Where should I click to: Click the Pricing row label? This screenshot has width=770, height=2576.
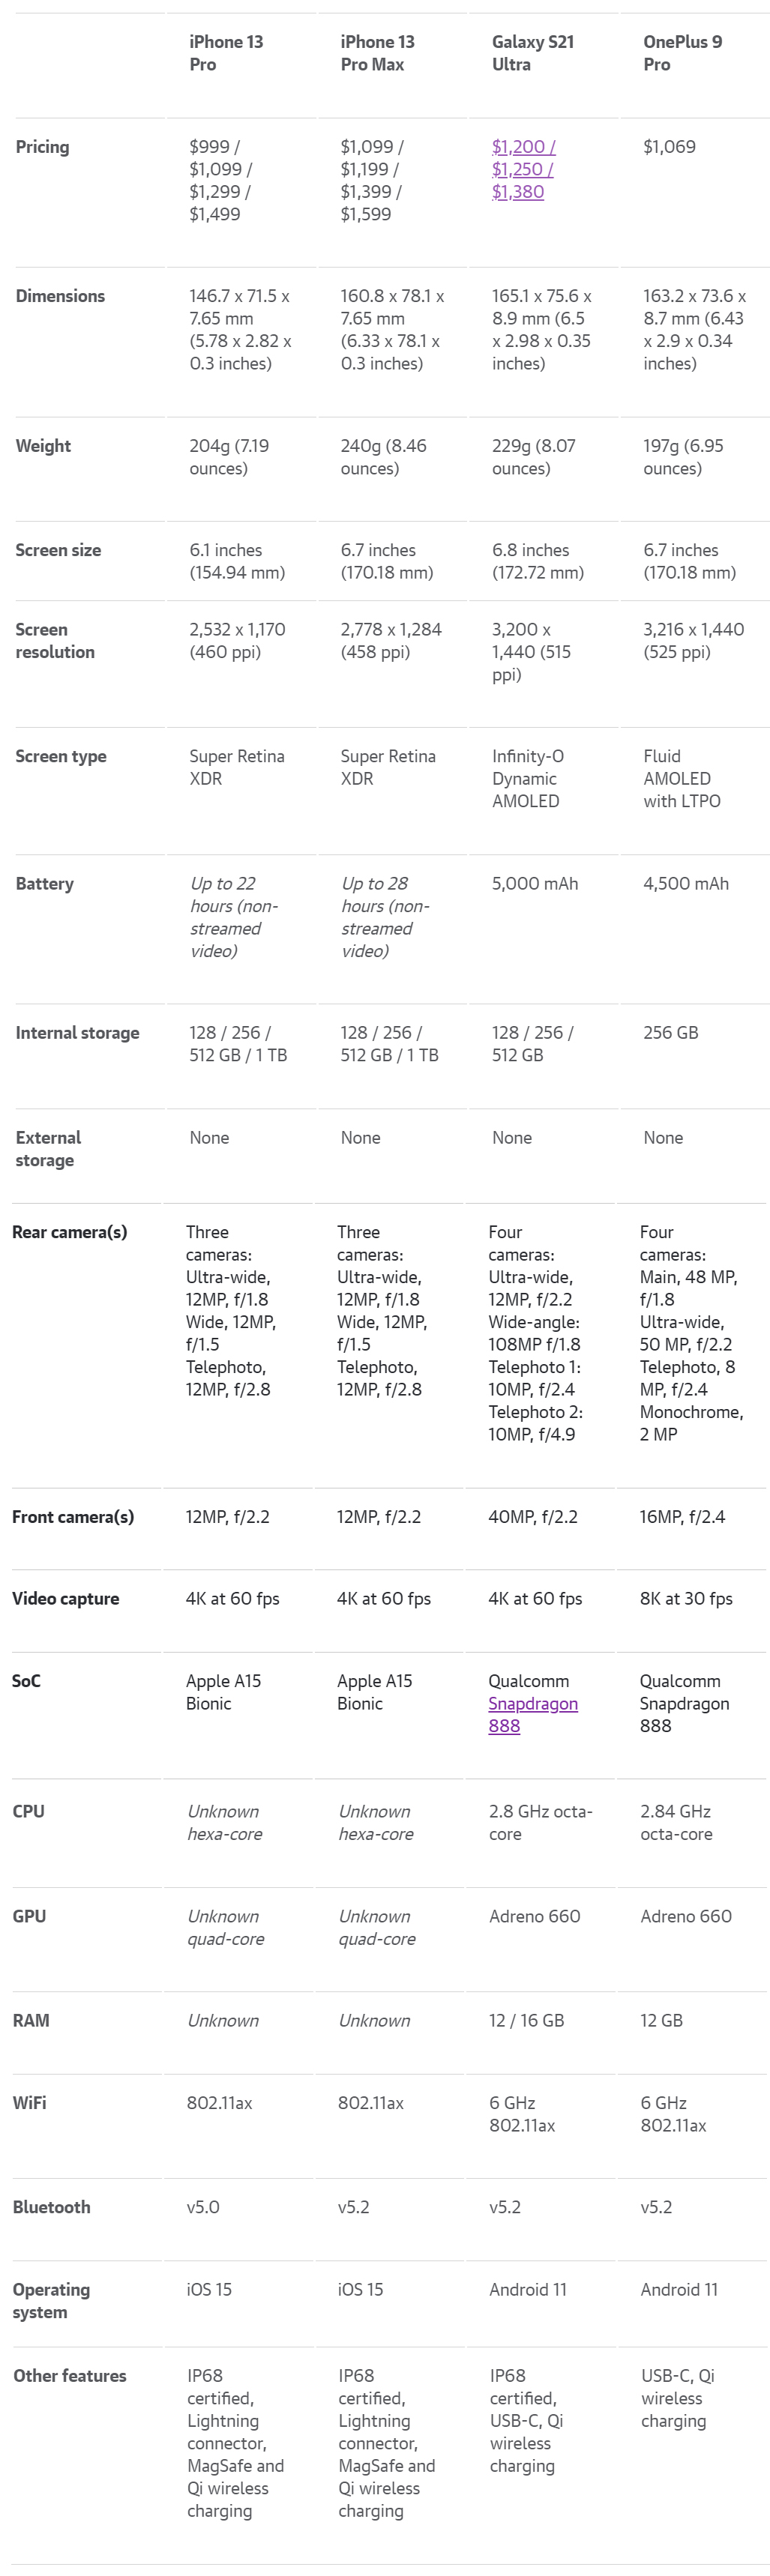coord(42,147)
